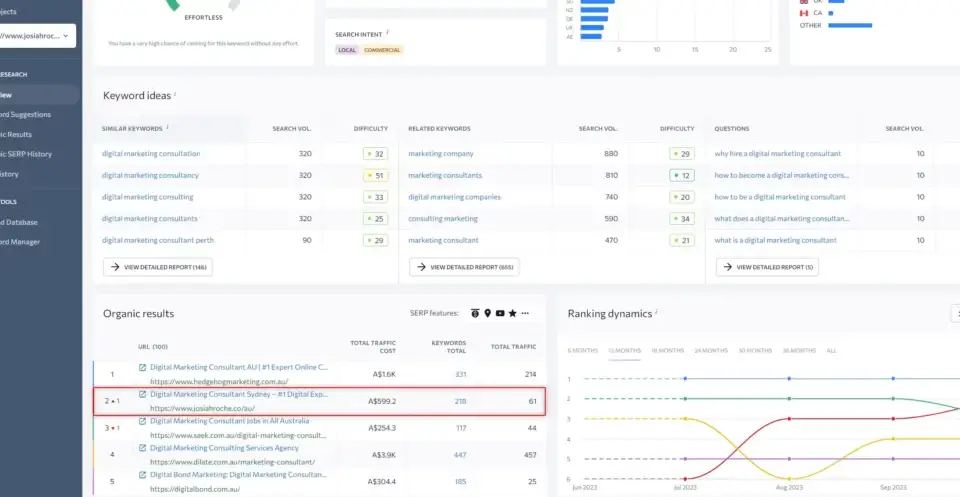Image resolution: width=960 pixels, height=497 pixels.
Task: Select the 12 Months ranking range tab
Action: 624,351
